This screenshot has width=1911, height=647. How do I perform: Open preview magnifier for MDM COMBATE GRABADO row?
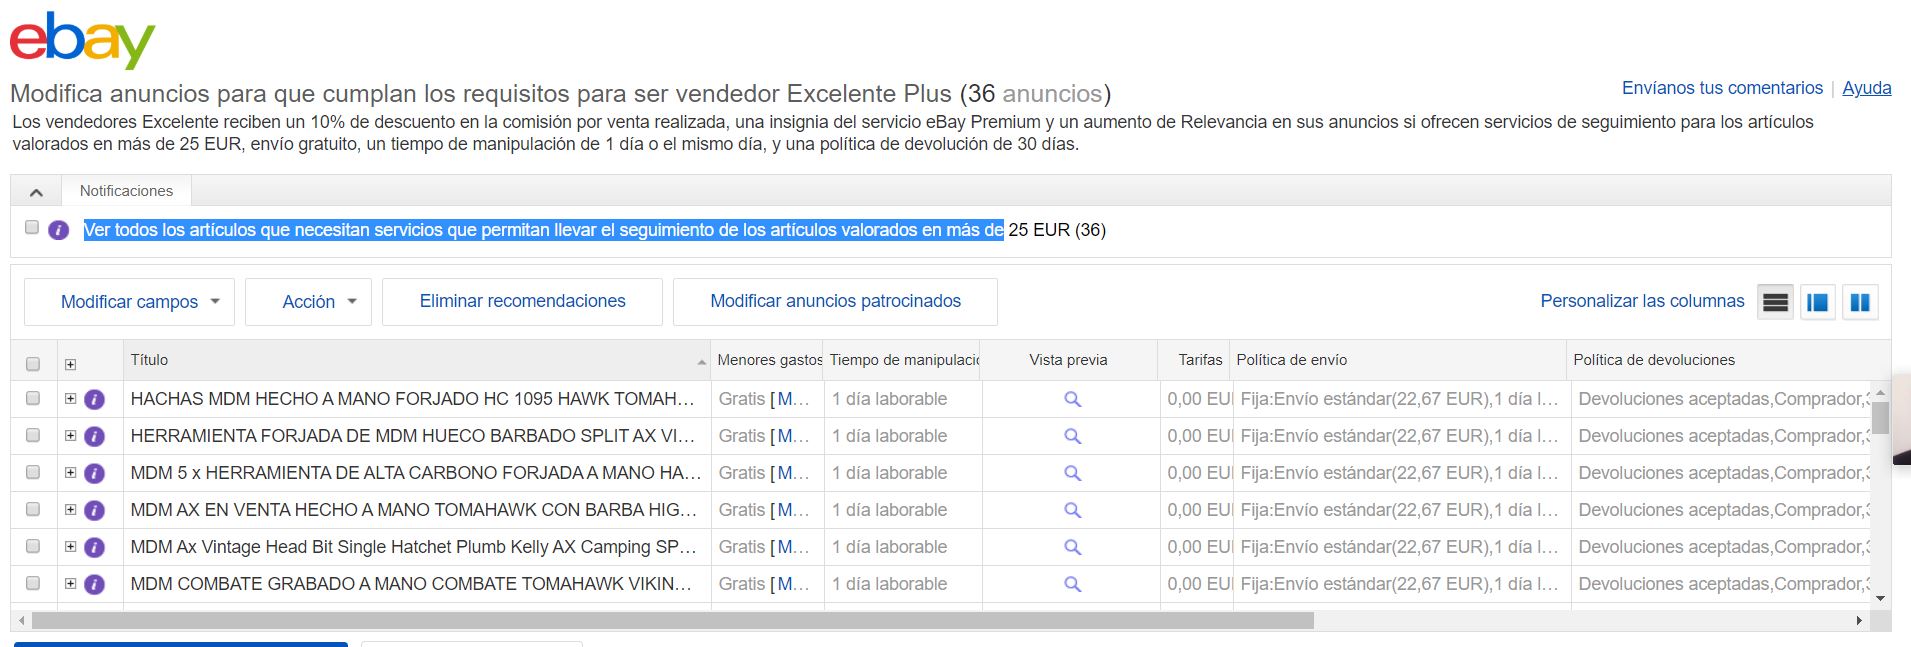[x=1072, y=584]
